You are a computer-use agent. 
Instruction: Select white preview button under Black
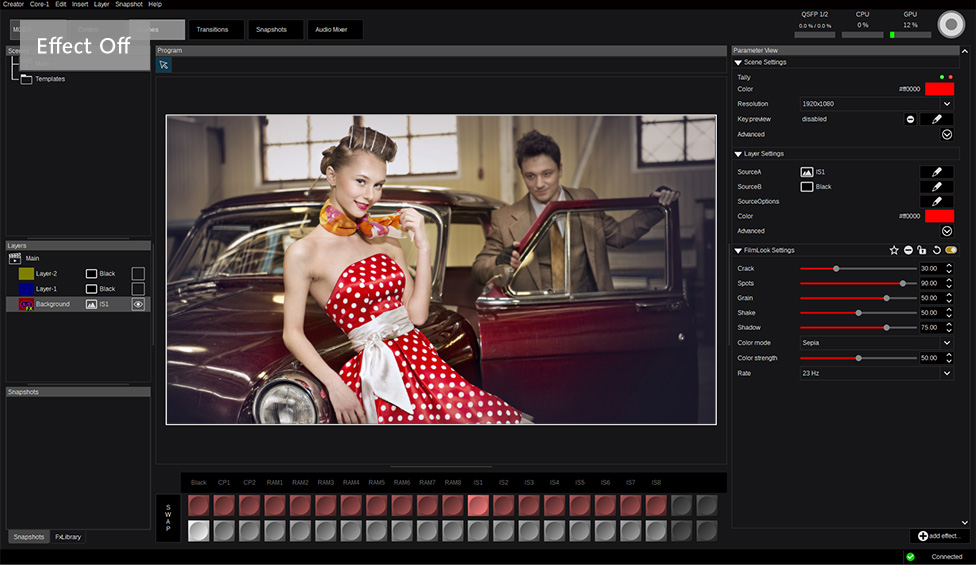(199, 531)
